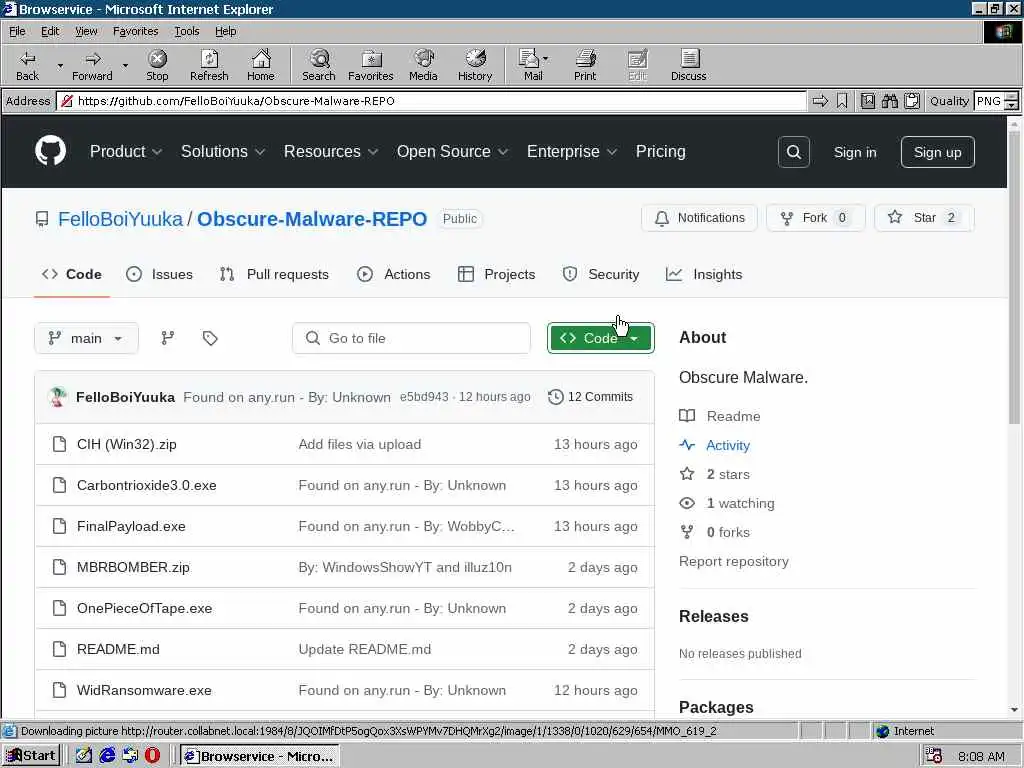
Task: Click the Internet Explorer quick launch icon
Action: click(x=107, y=756)
